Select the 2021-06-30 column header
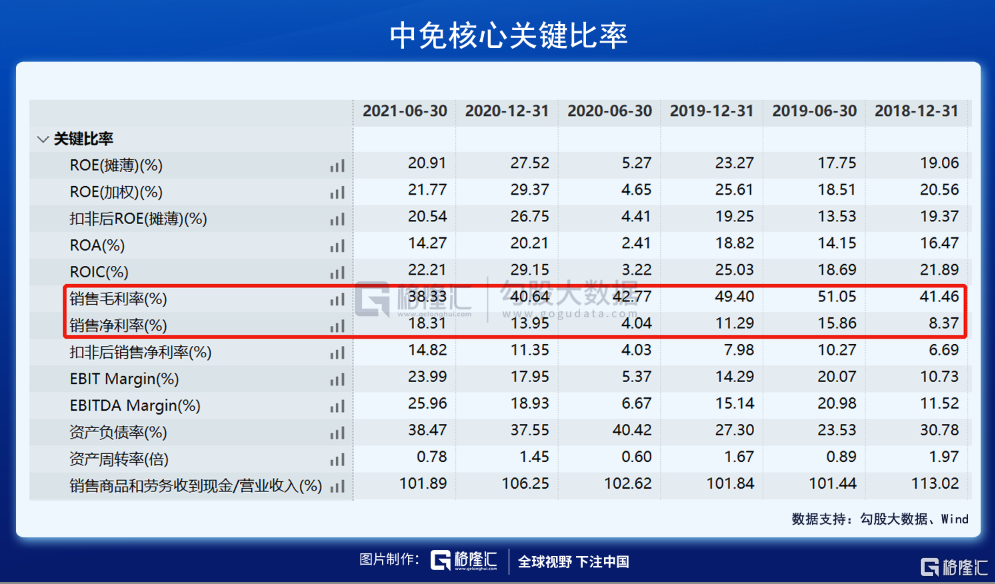The image size is (995, 584). click(x=404, y=111)
